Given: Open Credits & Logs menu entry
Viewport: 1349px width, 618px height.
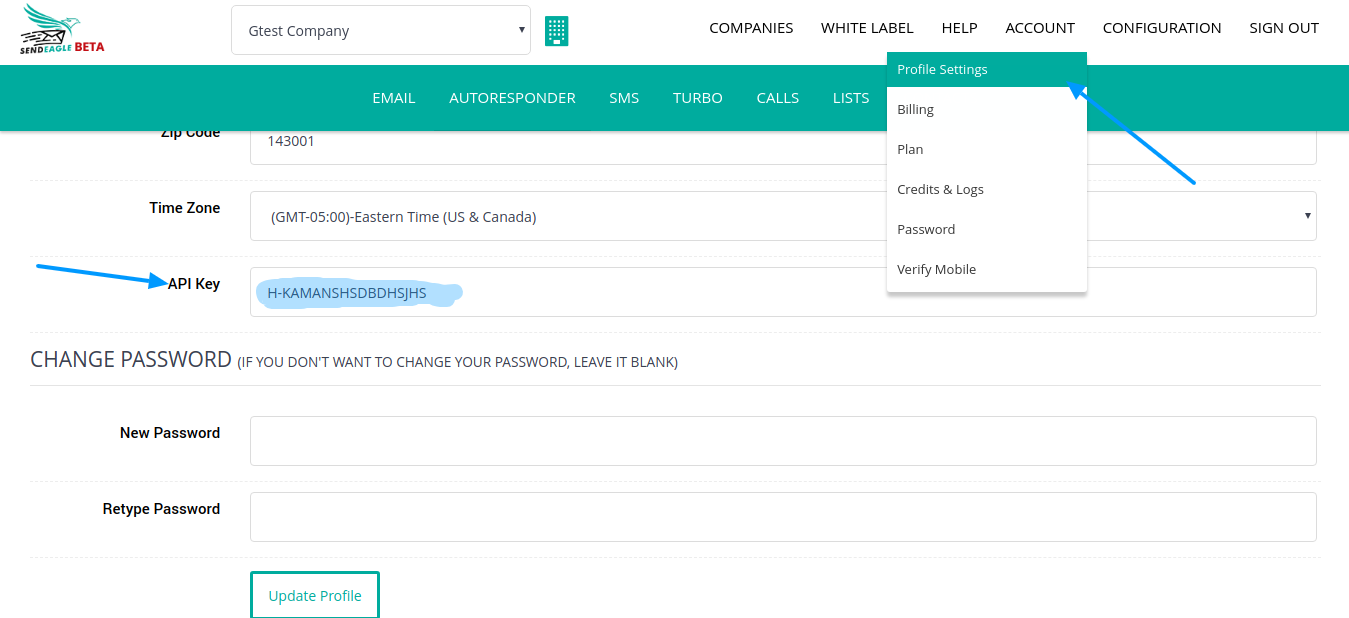Looking at the screenshot, I should coord(940,190).
